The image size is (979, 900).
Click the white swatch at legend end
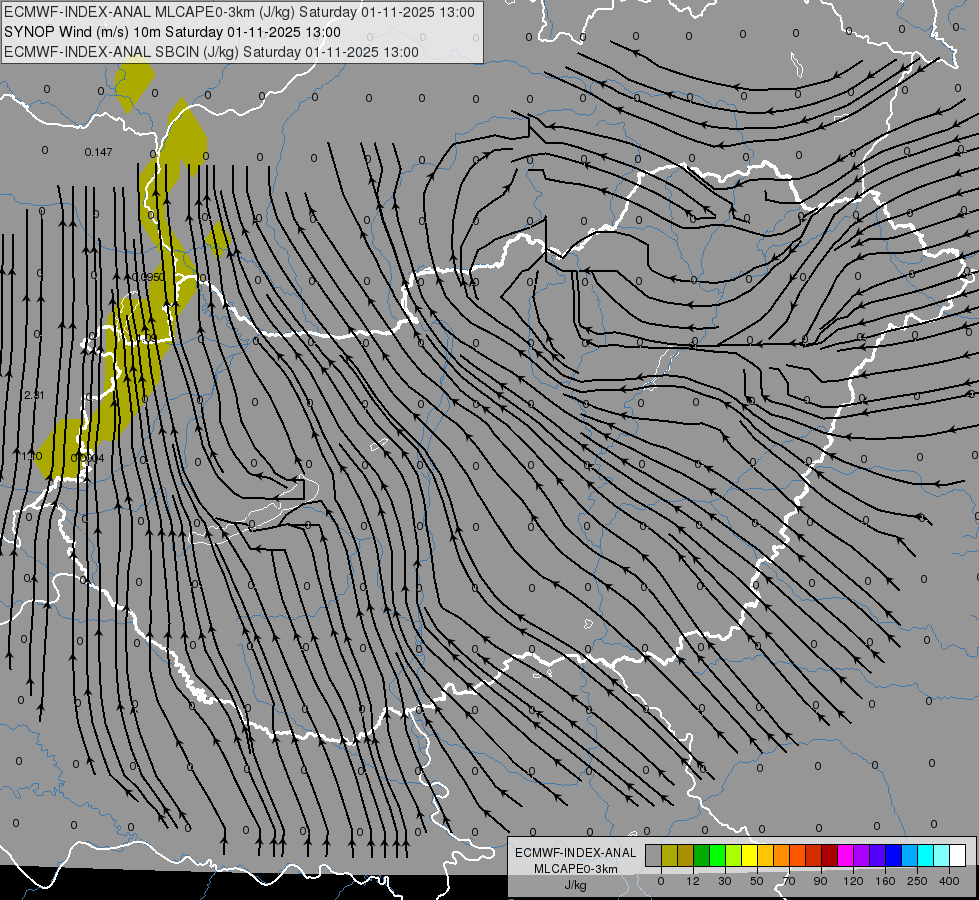click(958, 855)
